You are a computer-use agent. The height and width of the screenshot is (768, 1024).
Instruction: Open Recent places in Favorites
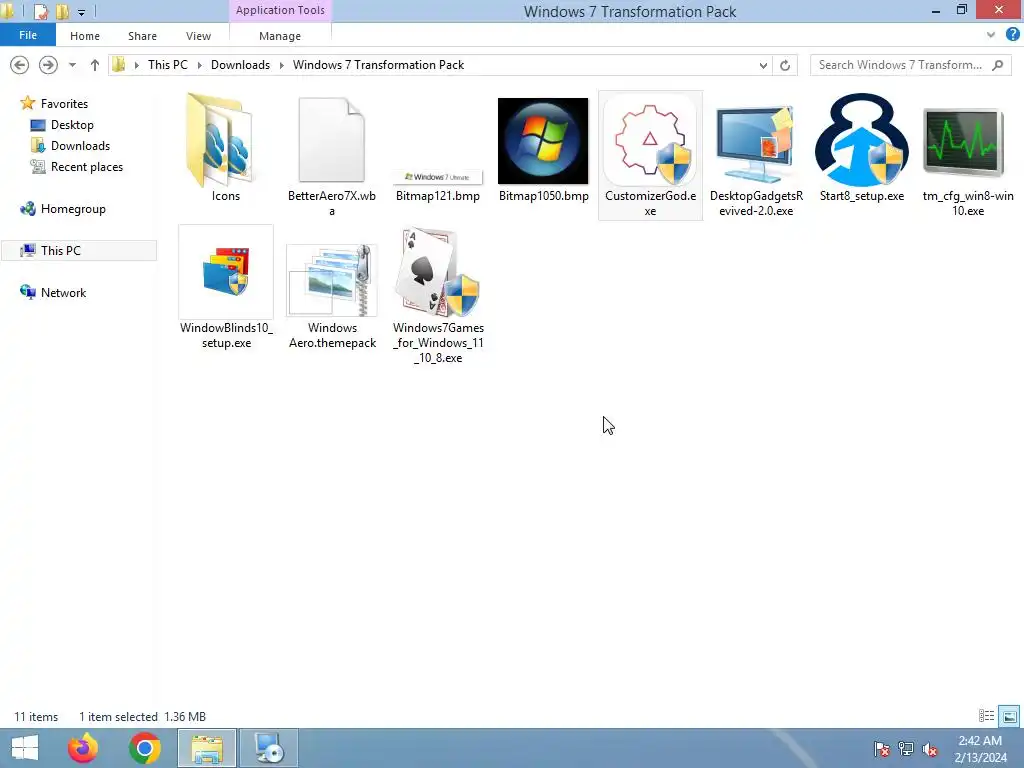click(87, 167)
